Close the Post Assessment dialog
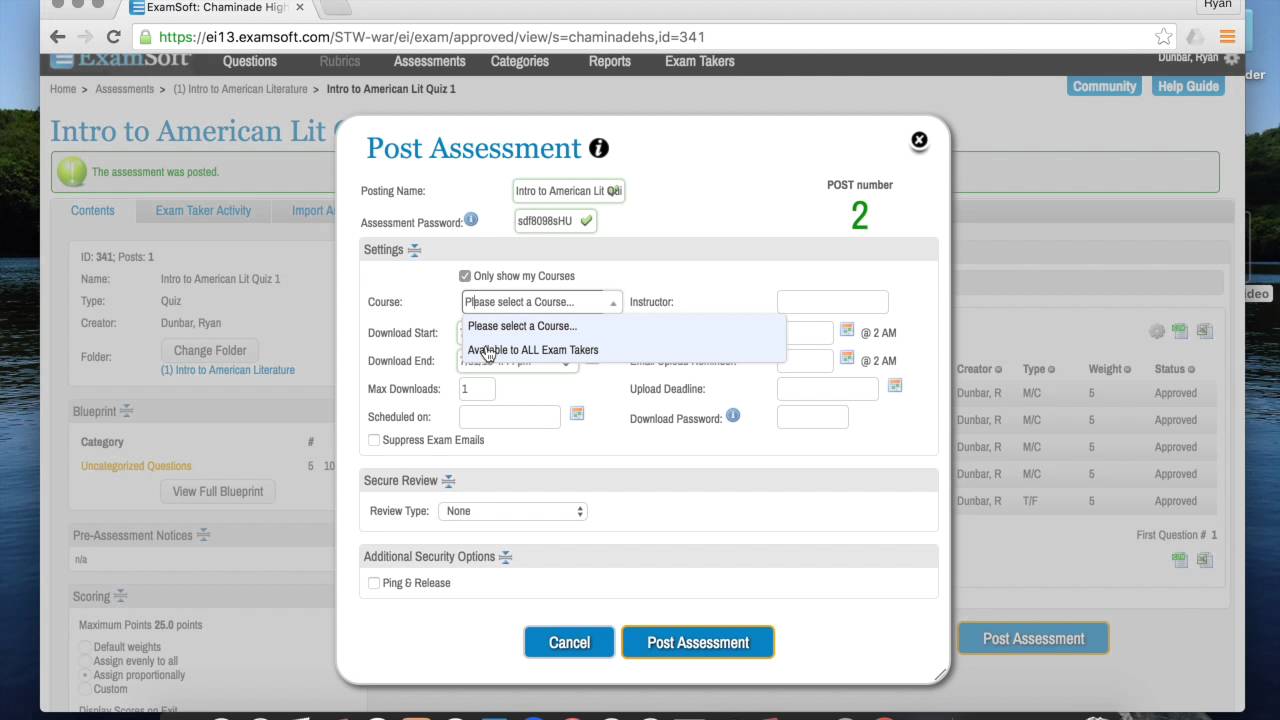 919,140
